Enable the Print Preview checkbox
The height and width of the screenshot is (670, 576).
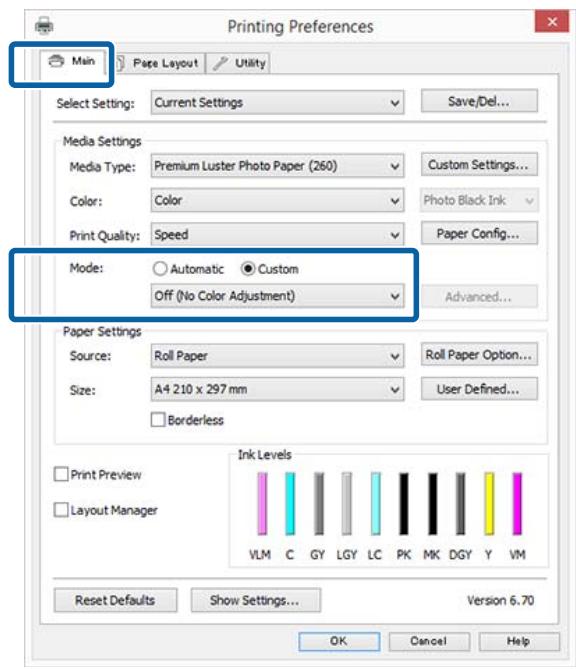(61, 474)
